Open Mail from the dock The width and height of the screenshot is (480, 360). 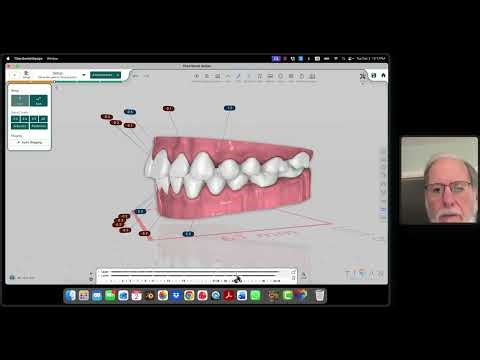click(x=97, y=296)
